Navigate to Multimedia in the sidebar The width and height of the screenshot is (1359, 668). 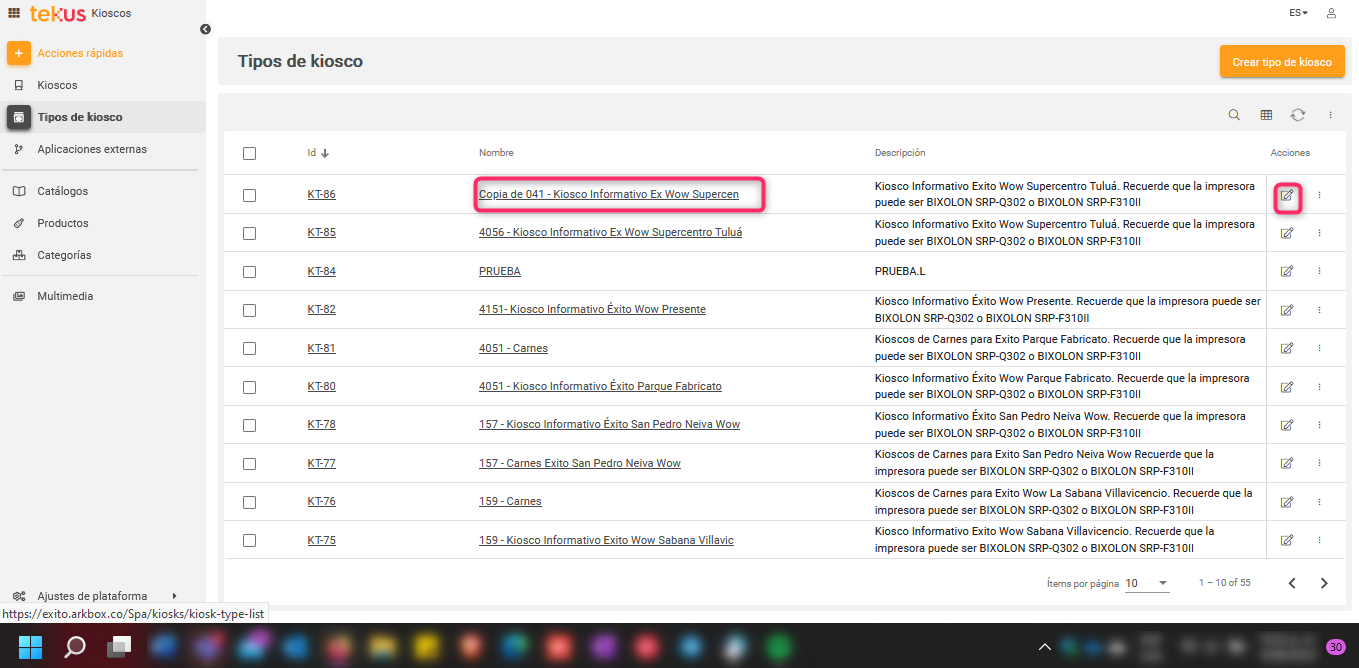click(x=65, y=296)
